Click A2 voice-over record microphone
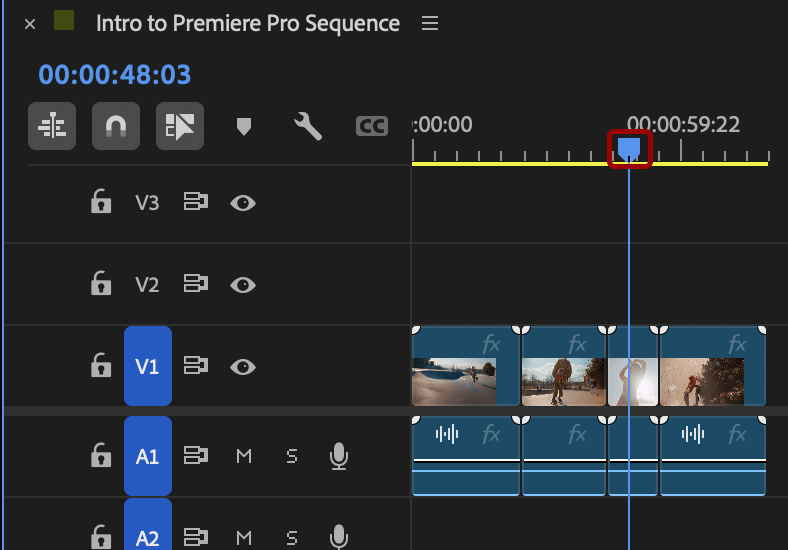The image size is (788, 550). (x=339, y=537)
